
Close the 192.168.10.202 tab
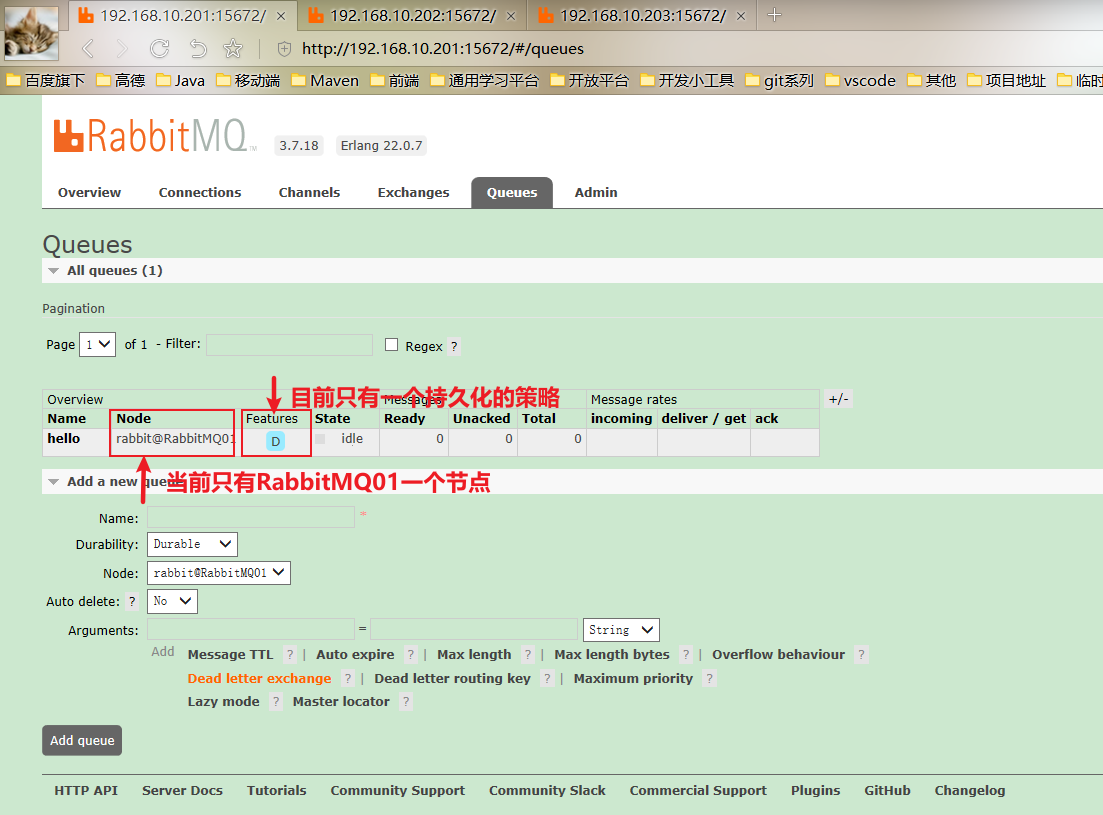click(511, 15)
